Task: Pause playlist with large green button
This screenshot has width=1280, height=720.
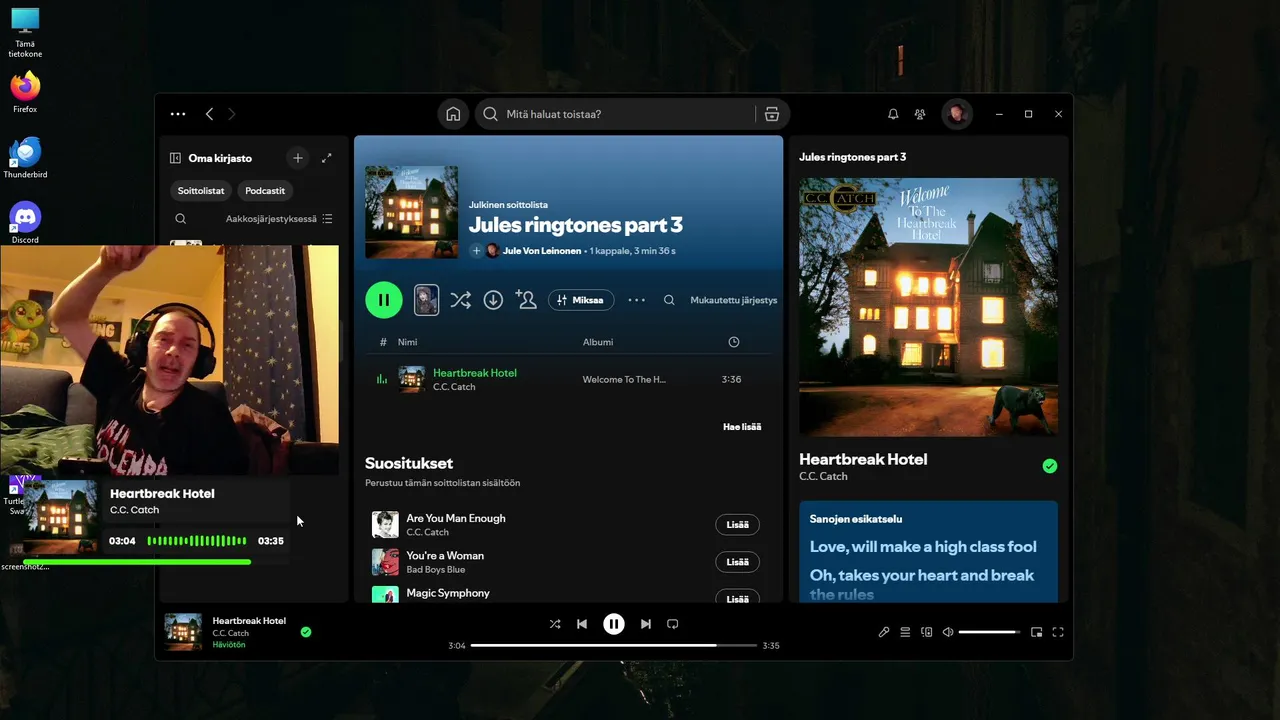Action: coord(384,300)
